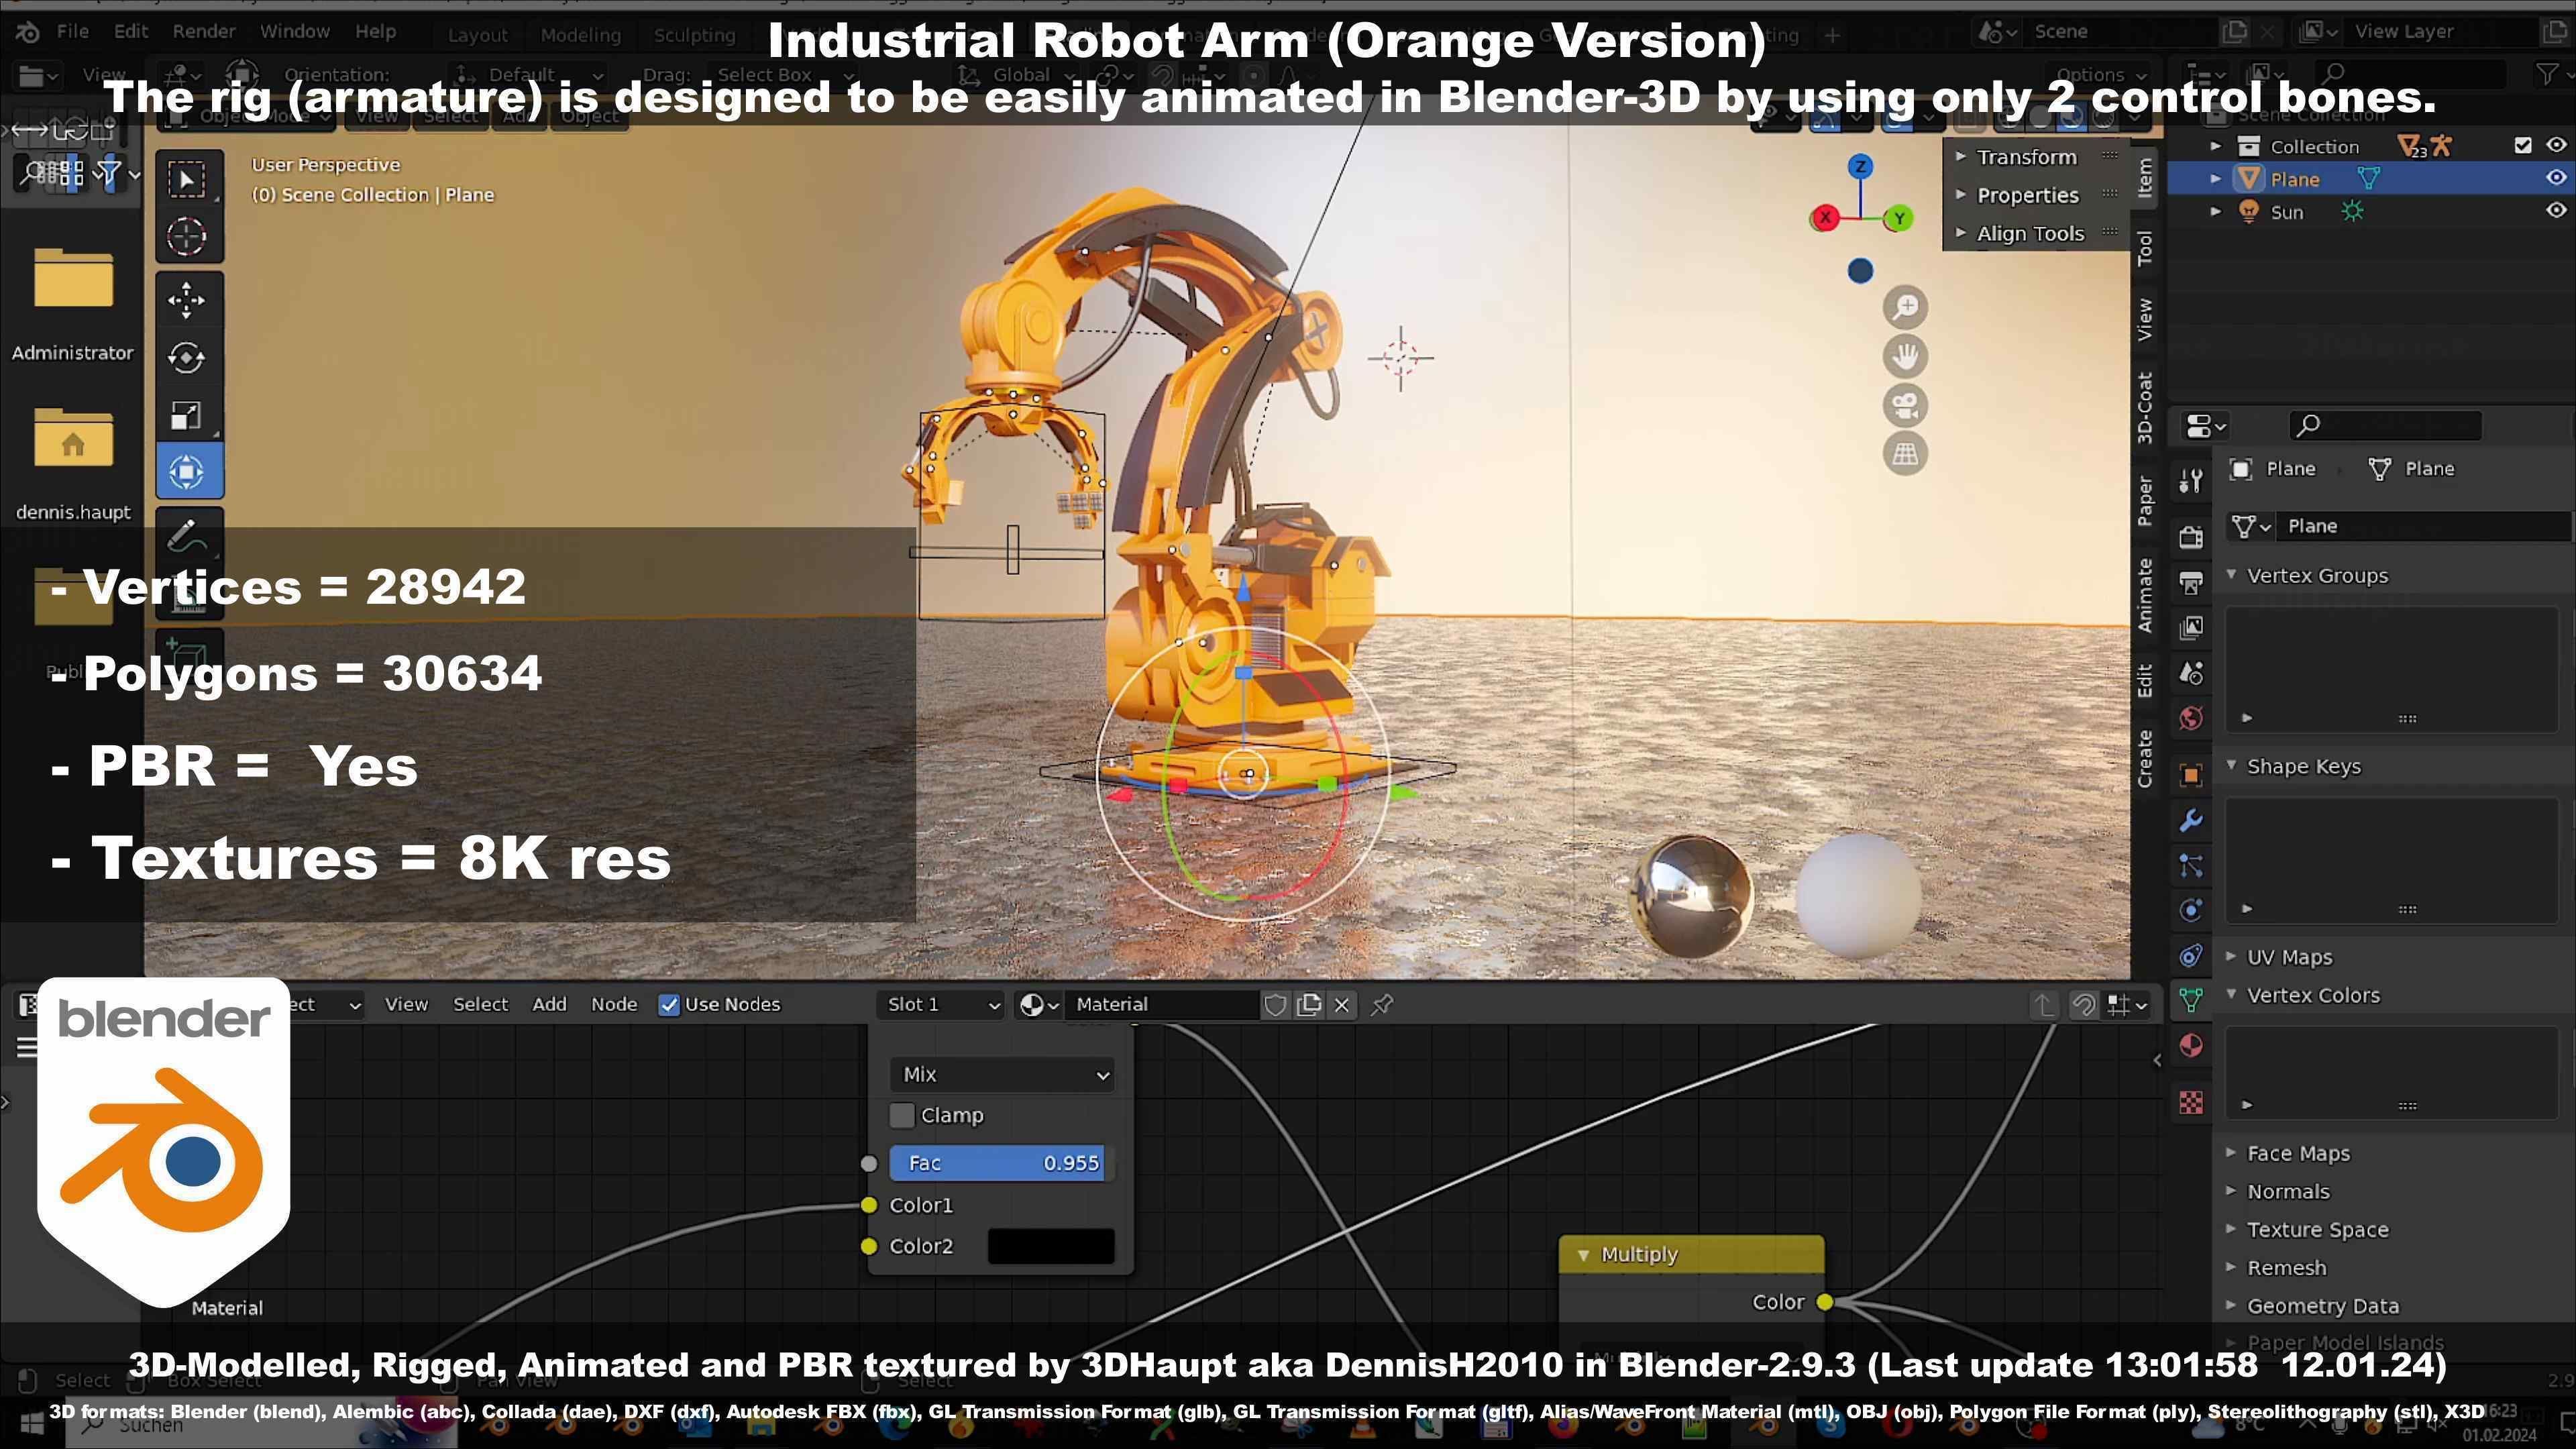Hide Plane object via eye icon
2576x1449 pixels.
[2556, 178]
